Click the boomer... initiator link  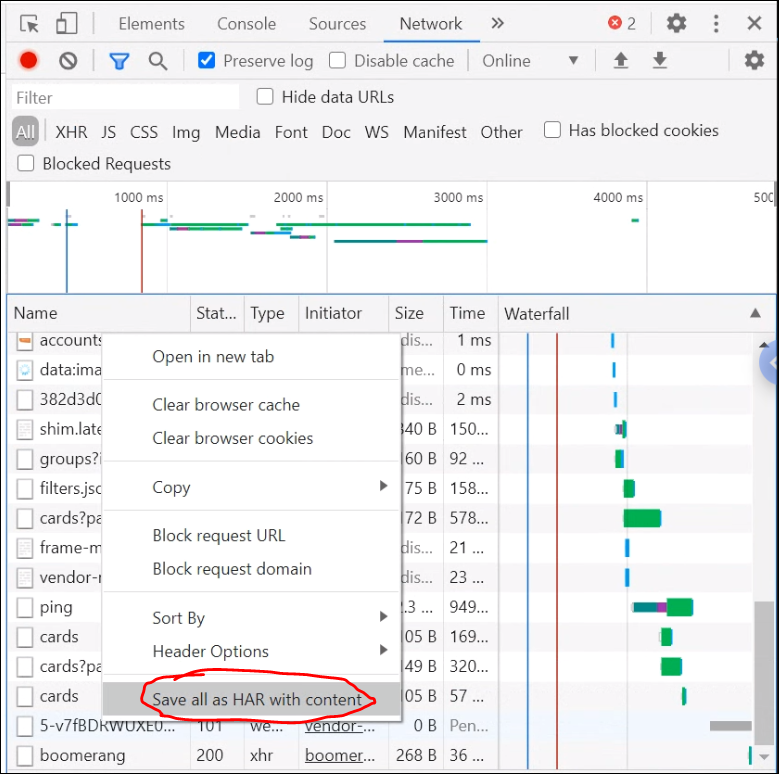(340, 755)
